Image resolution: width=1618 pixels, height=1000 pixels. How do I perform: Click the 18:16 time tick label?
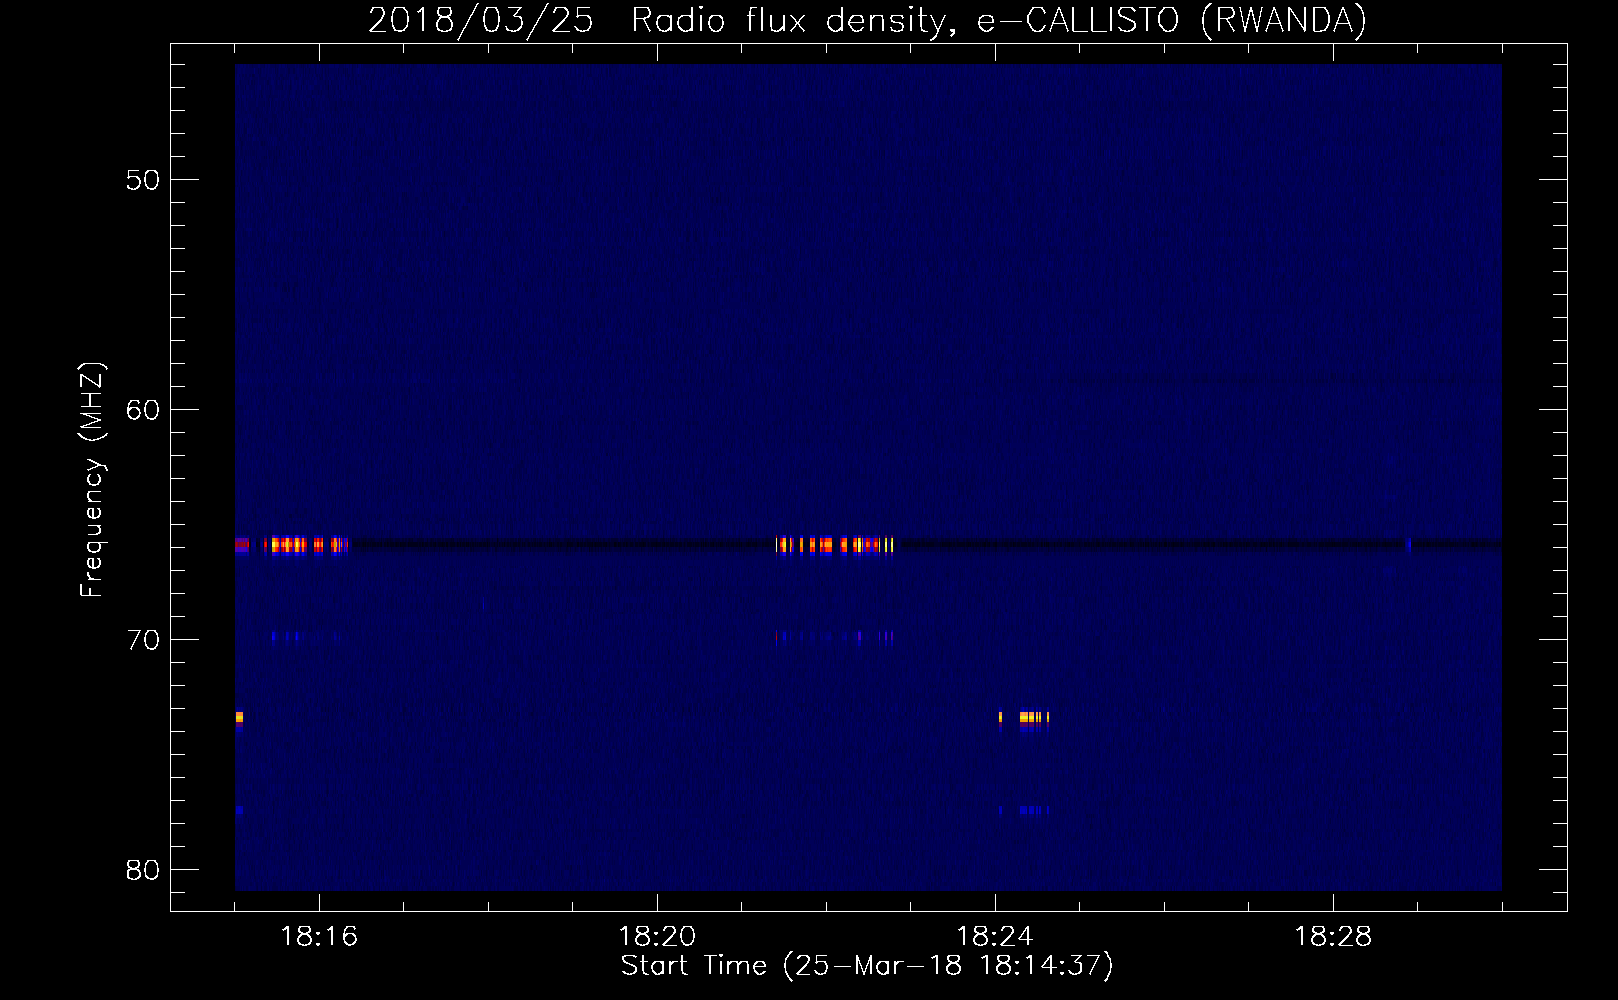click(319, 937)
